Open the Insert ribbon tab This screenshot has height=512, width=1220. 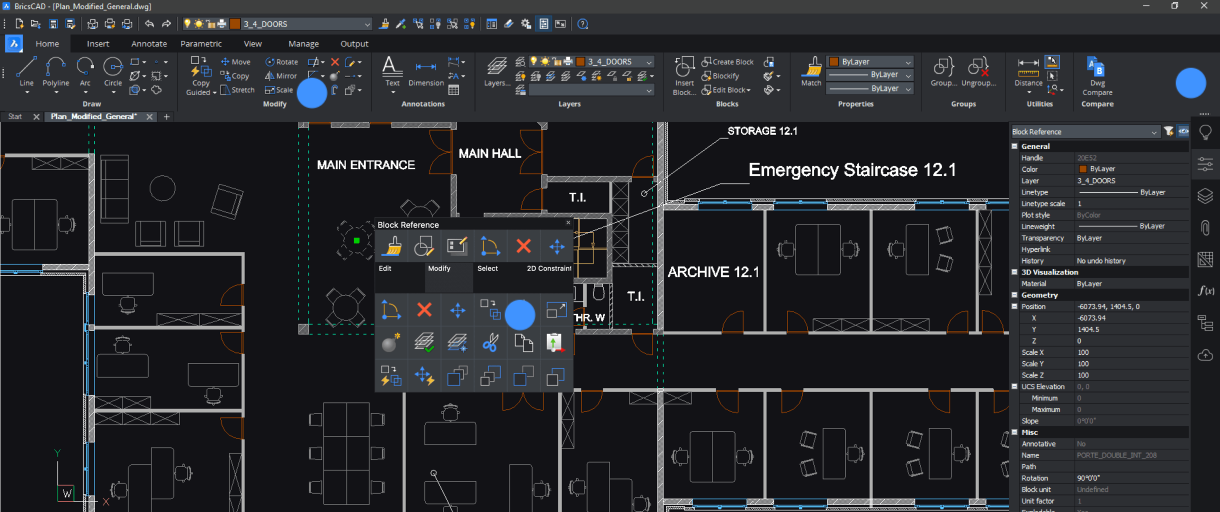(x=98, y=44)
